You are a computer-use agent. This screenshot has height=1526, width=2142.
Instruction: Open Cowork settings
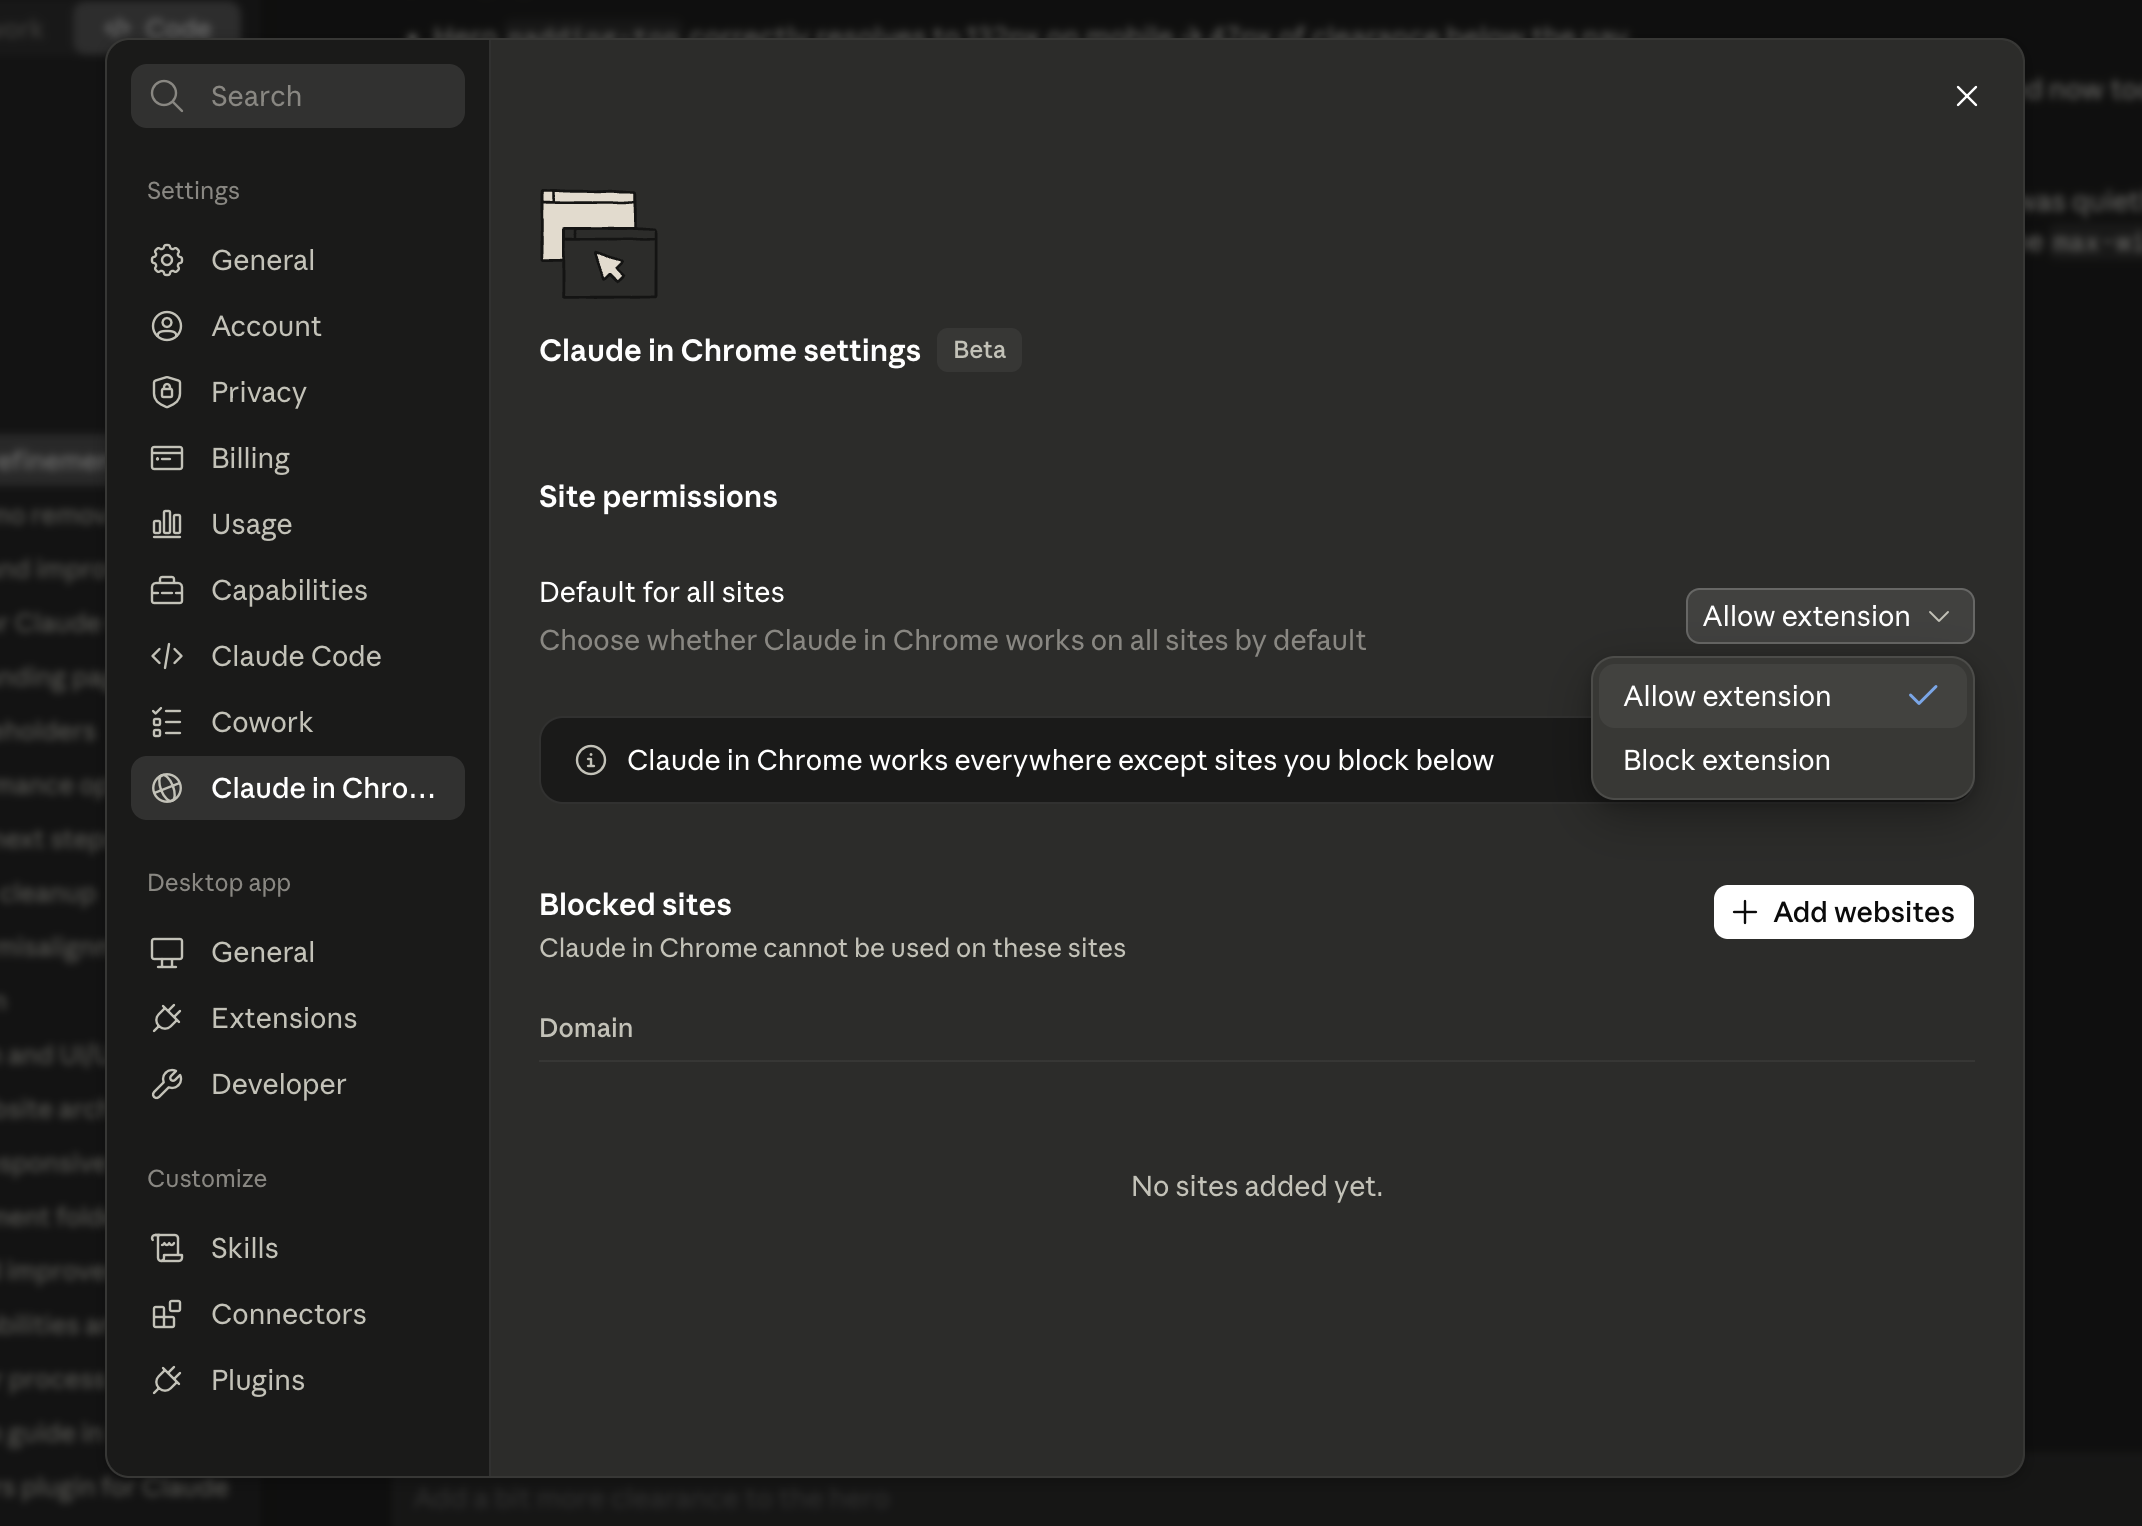298,722
